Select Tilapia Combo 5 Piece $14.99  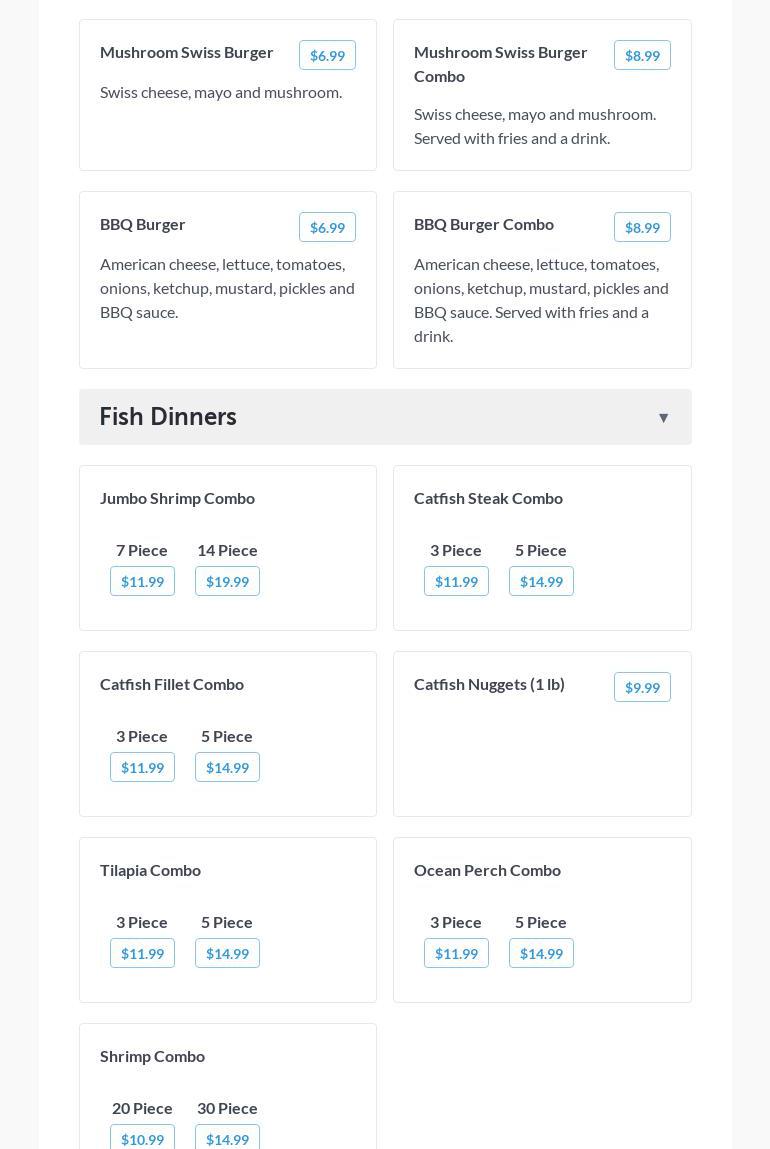click(227, 954)
